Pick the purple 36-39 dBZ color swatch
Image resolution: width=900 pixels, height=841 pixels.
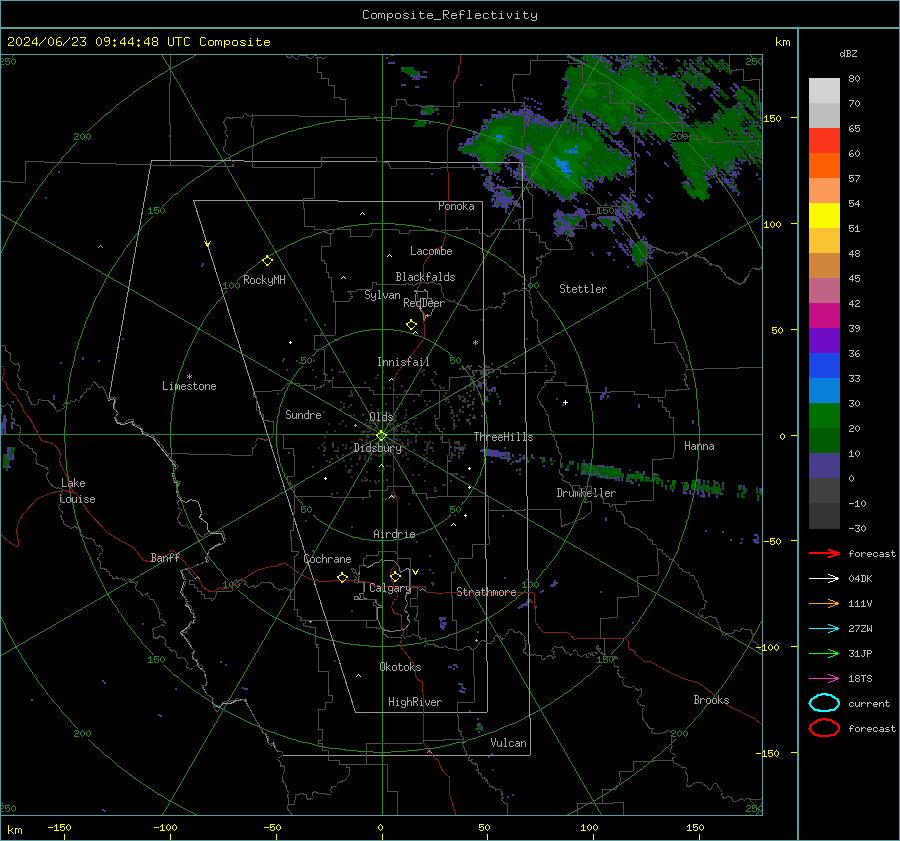pyautogui.click(x=824, y=340)
